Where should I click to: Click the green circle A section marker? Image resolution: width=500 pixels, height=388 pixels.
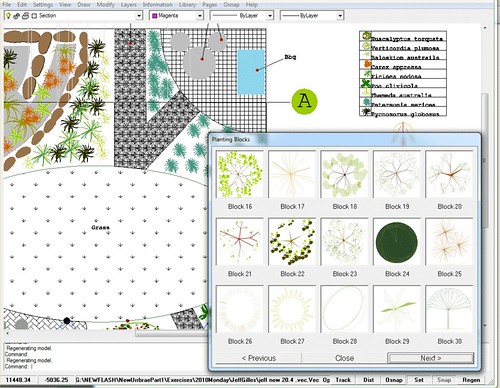(304, 101)
